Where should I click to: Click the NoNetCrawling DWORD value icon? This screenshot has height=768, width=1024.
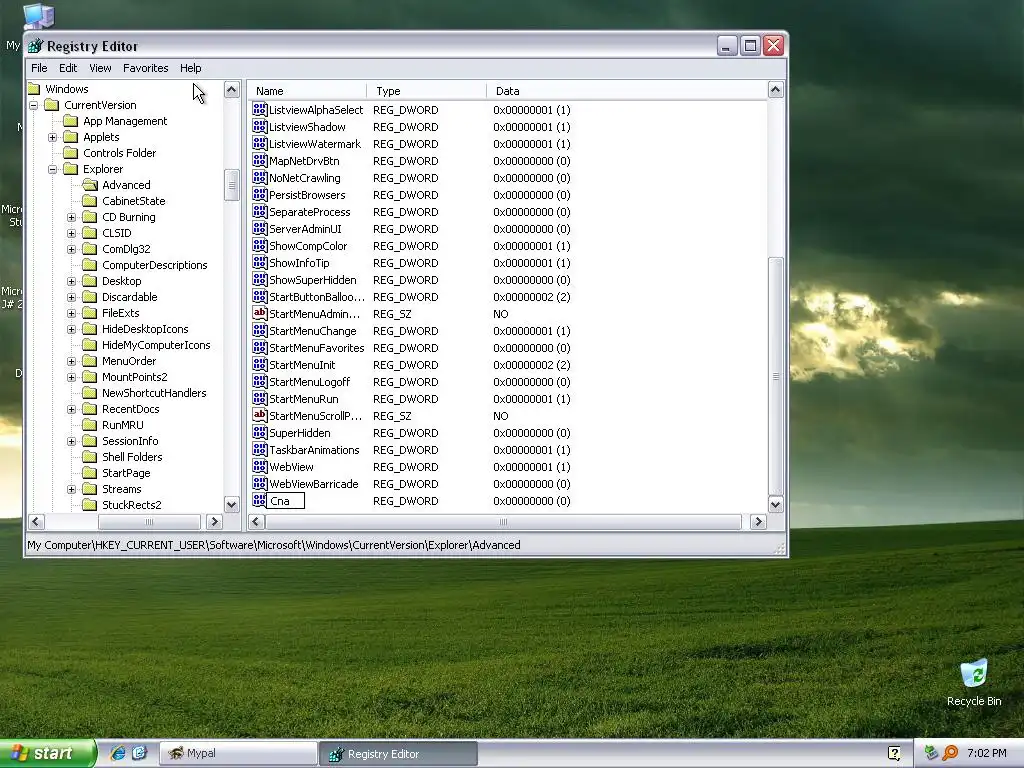260,178
